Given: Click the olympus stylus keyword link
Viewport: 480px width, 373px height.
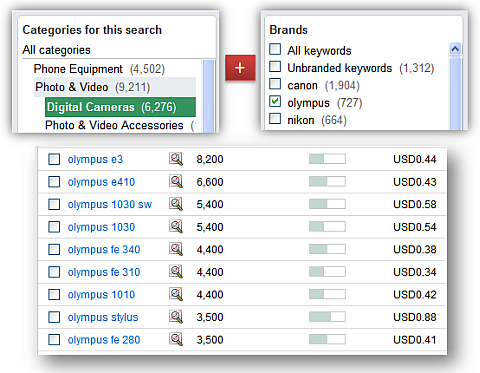Looking at the screenshot, I should tap(103, 317).
